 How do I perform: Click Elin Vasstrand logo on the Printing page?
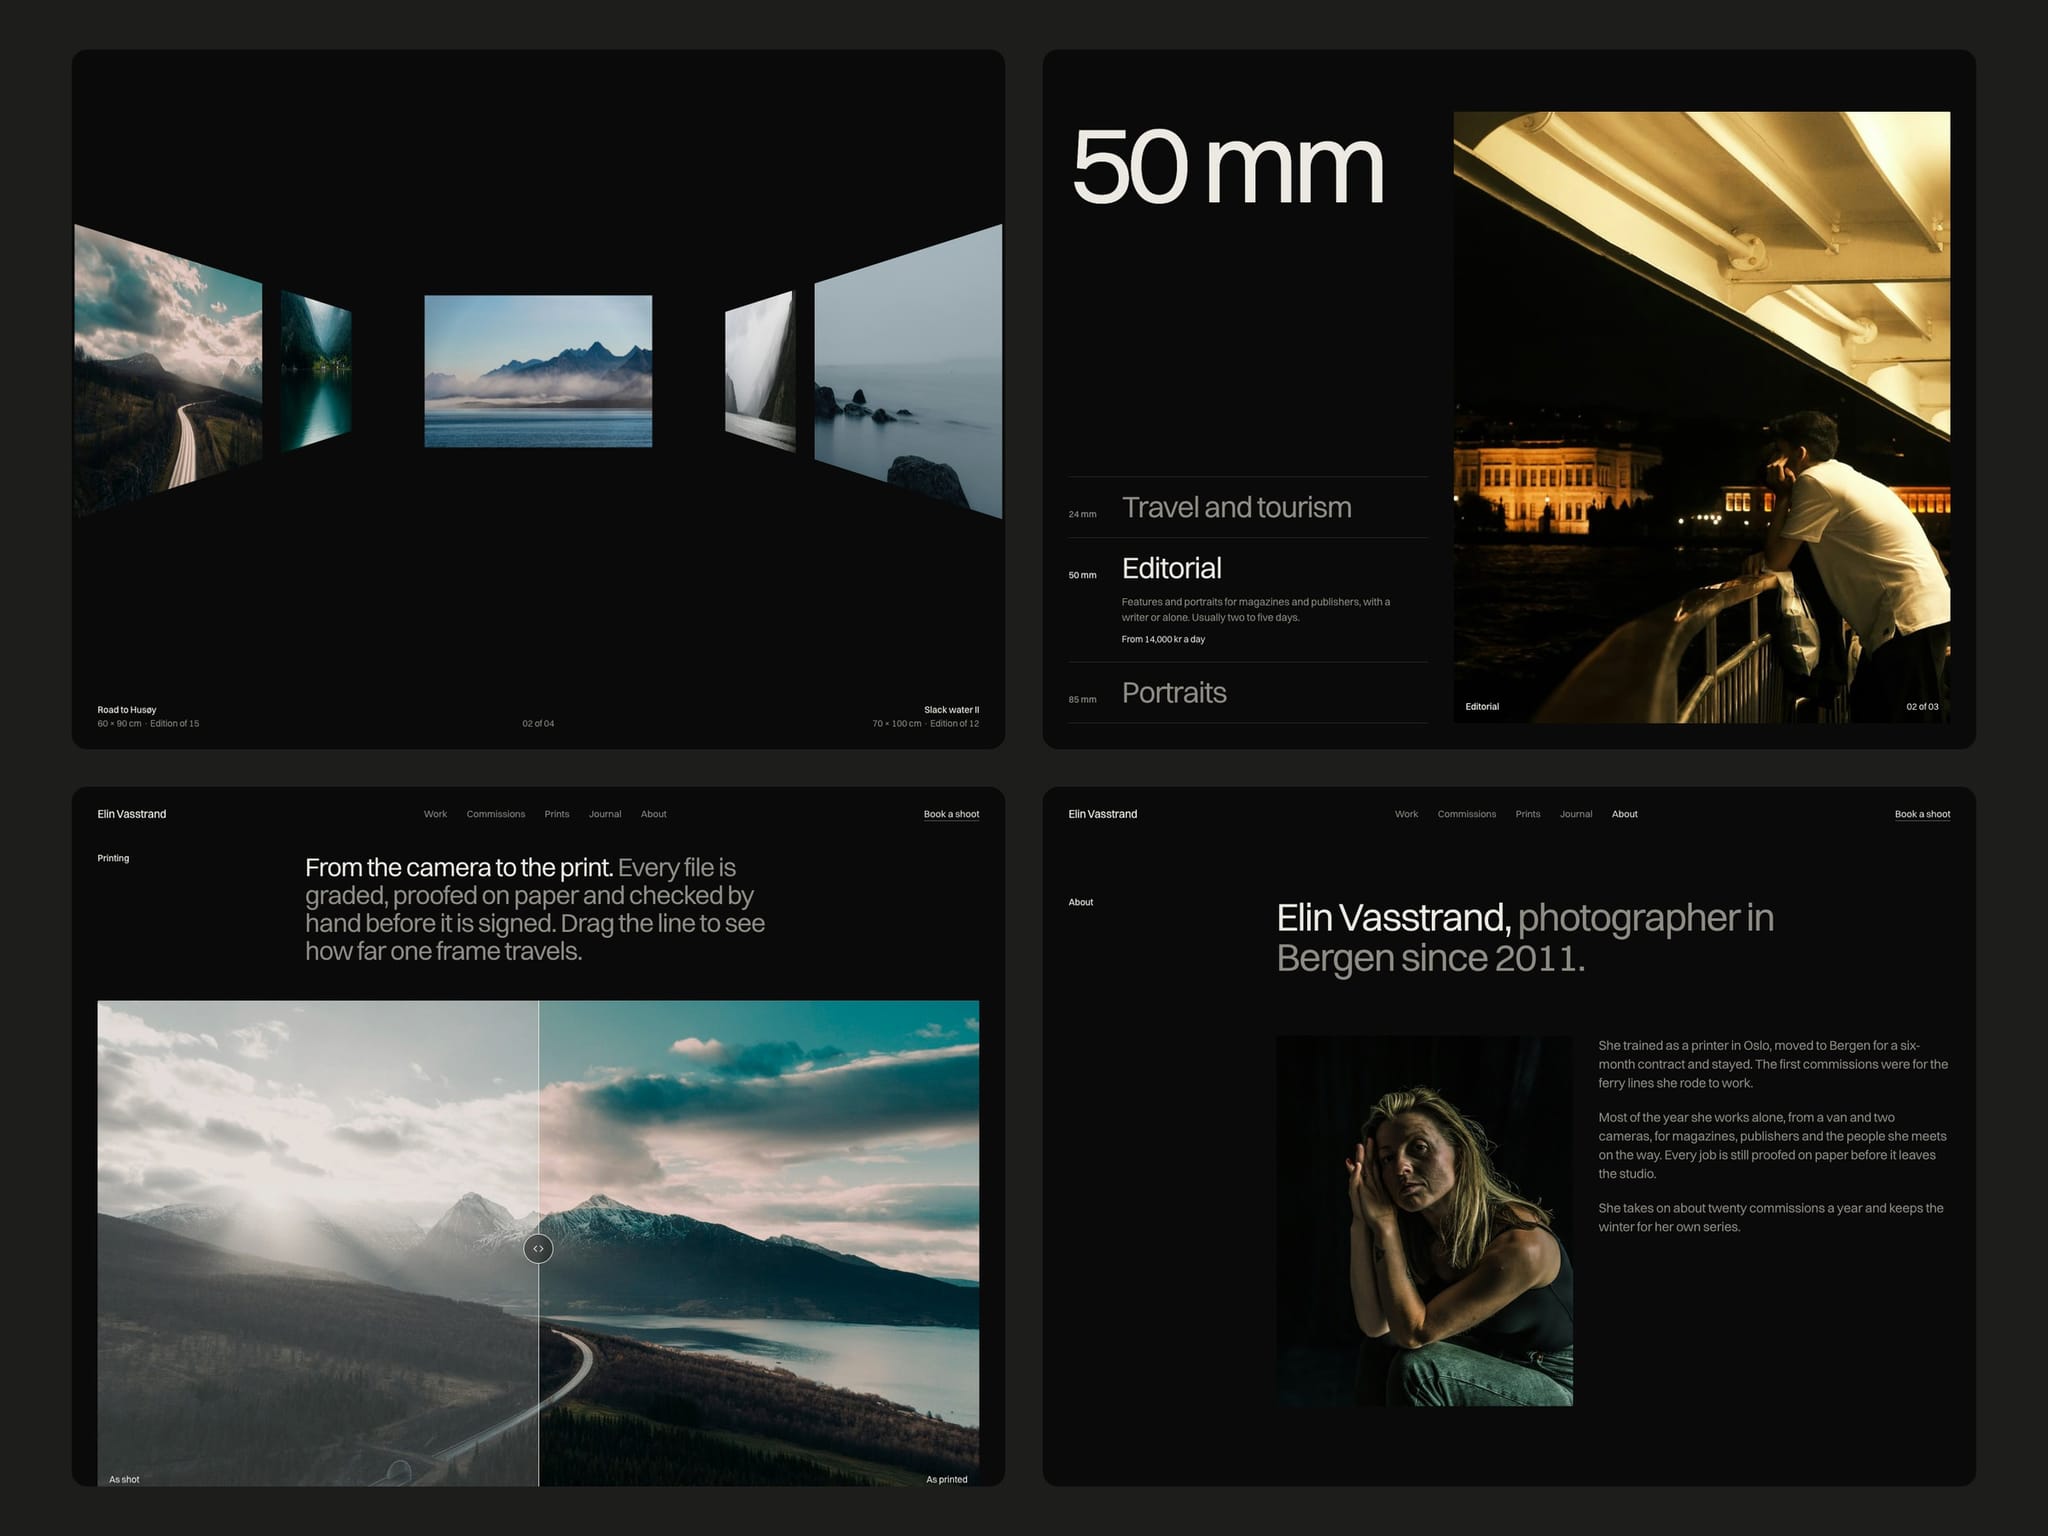pos(132,814)
